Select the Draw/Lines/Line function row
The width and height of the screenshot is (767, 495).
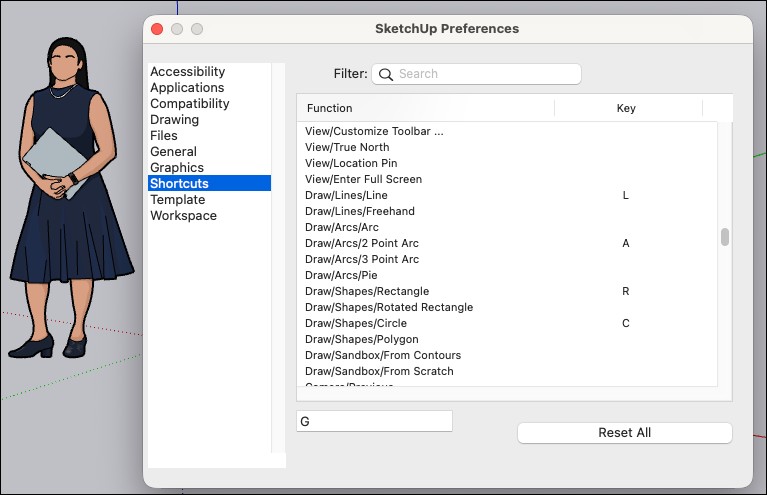pyautogui.click(x=346, y=195)
